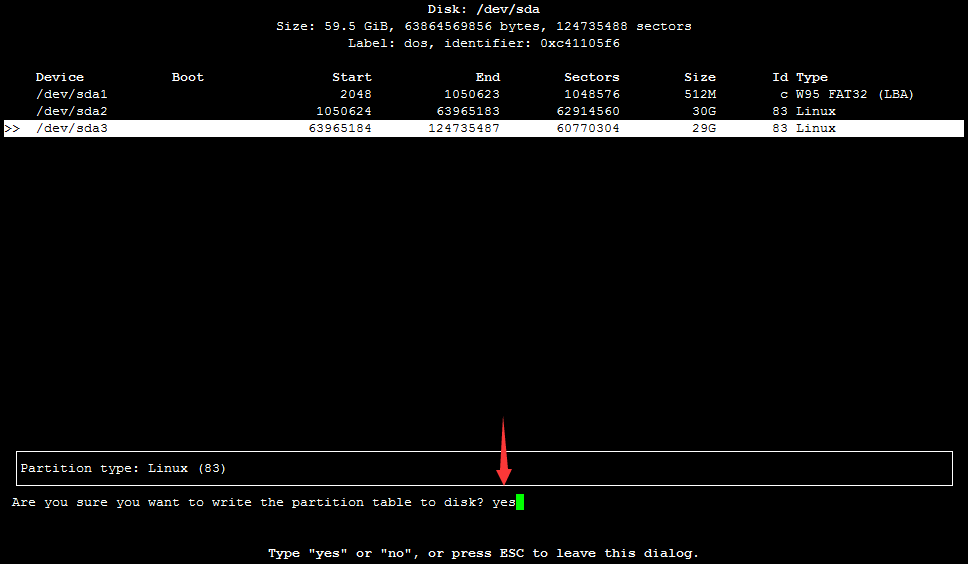Click the W95 FAT32 (LBA) type entry
This screenshot has width=968, height=564.
pos(855,94)
